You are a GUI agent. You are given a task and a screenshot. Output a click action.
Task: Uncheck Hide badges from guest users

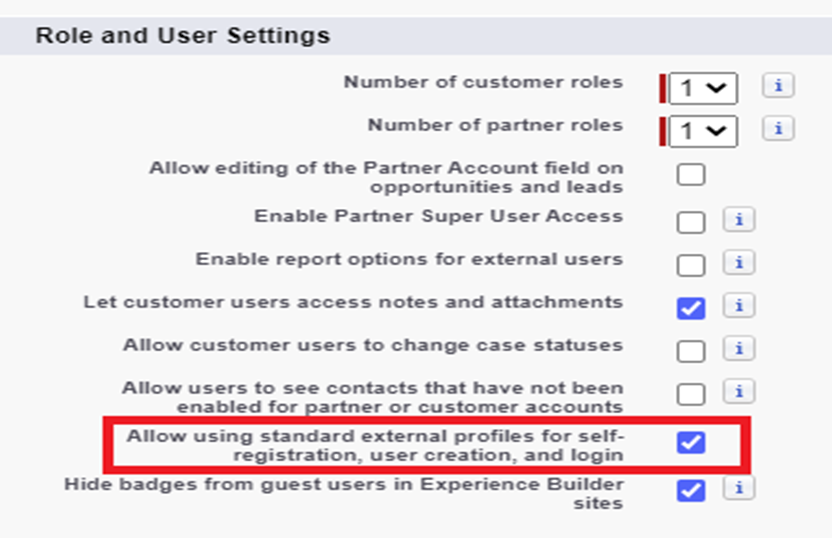tap(691, 490)
